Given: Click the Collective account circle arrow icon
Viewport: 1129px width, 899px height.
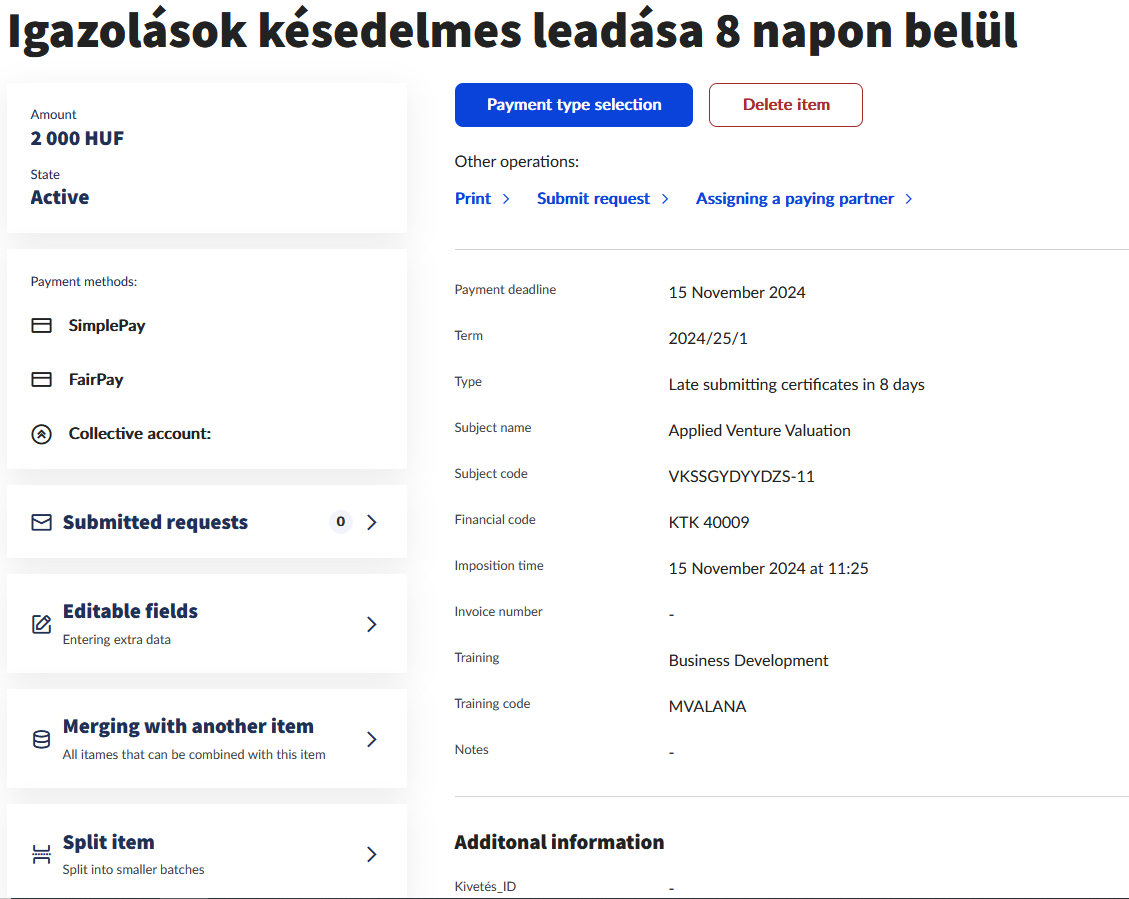Looking at the screenshot, I should (x=41, y=434).
